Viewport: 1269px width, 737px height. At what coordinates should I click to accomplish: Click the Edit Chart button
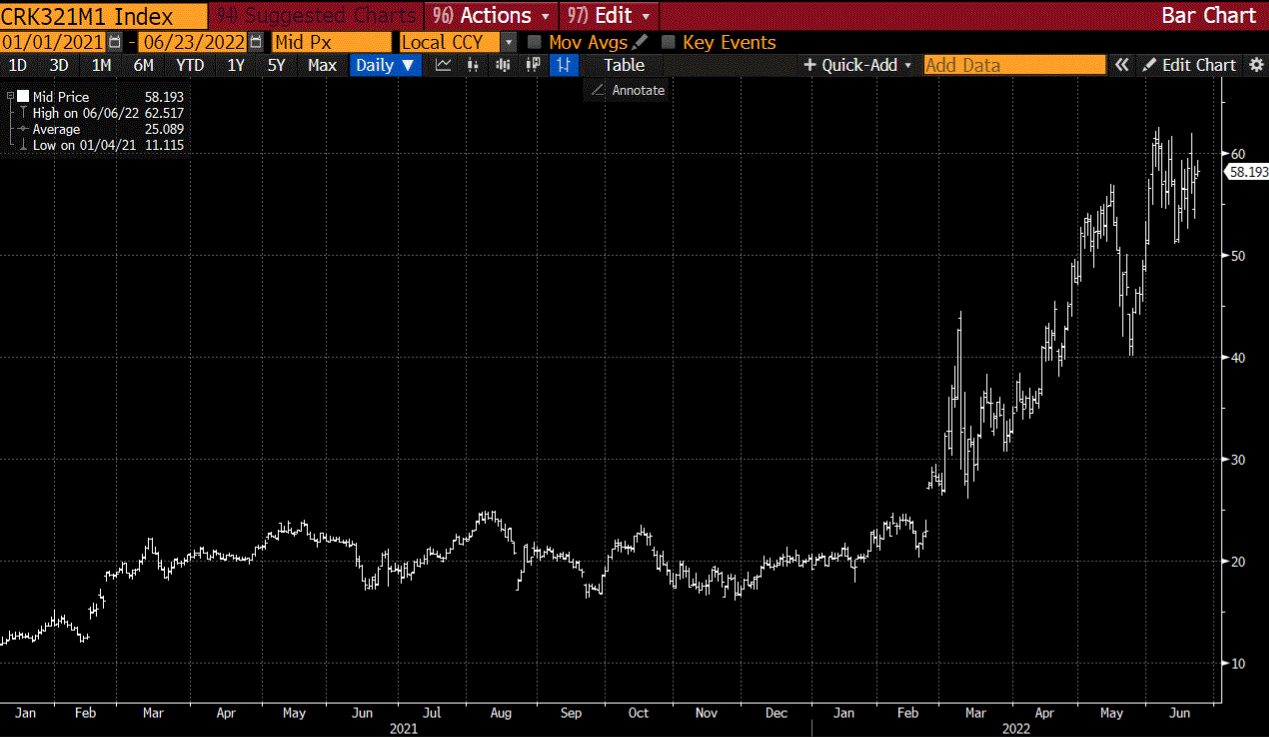coord(1190,65)
